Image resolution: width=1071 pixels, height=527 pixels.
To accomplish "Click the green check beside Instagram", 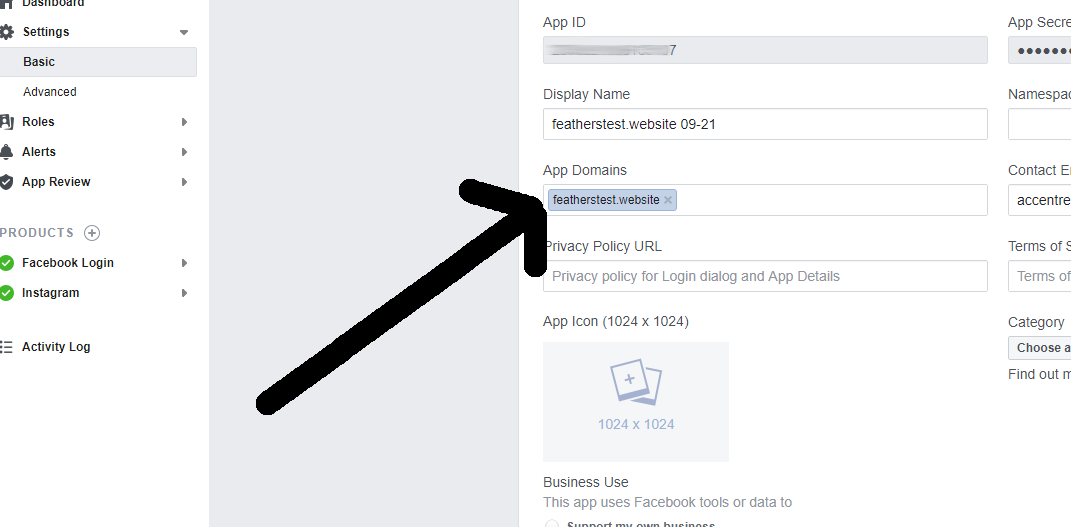I will coord(6,293).
